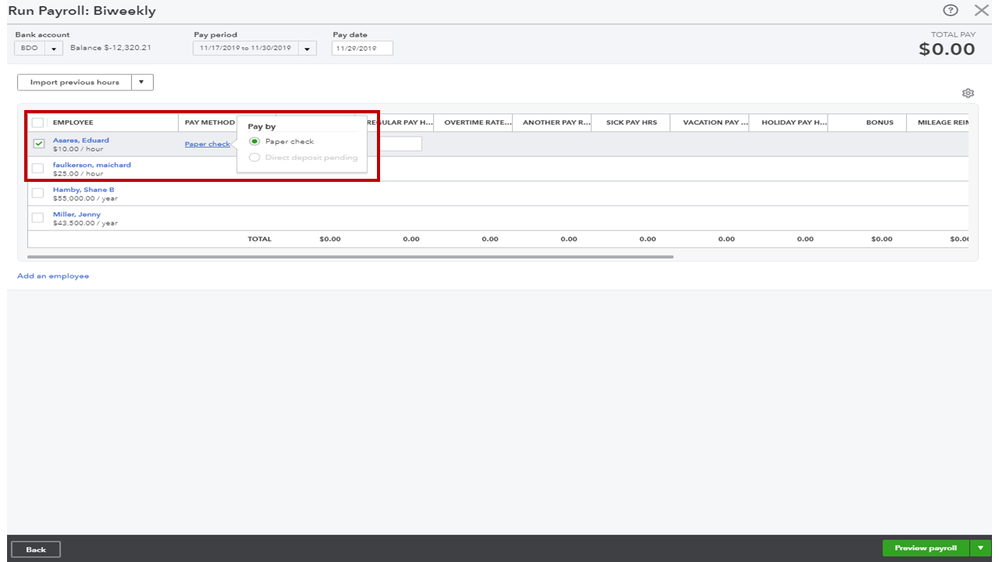
Task: Open the pay period dropdown arrow
Action: (x=307, y=48)
